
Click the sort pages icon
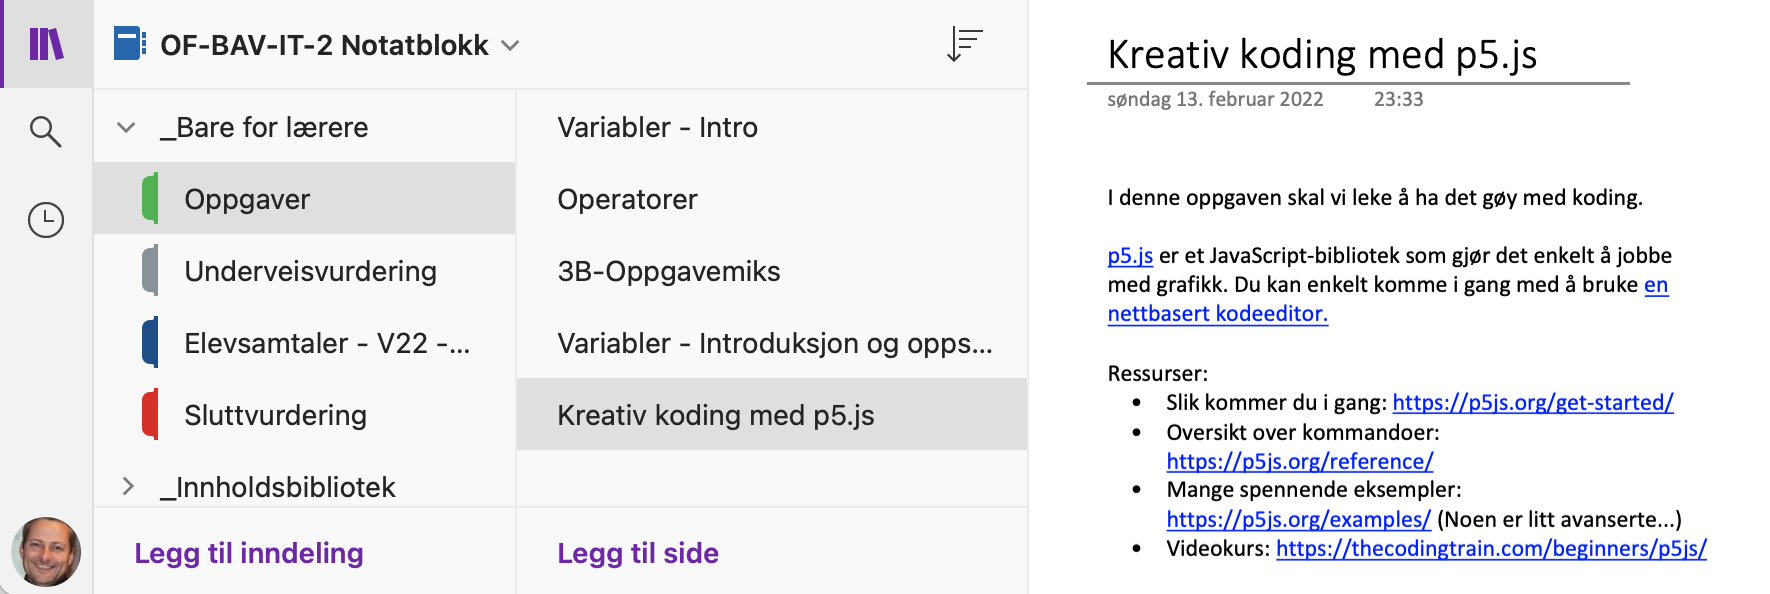click(x=965, y=44)
